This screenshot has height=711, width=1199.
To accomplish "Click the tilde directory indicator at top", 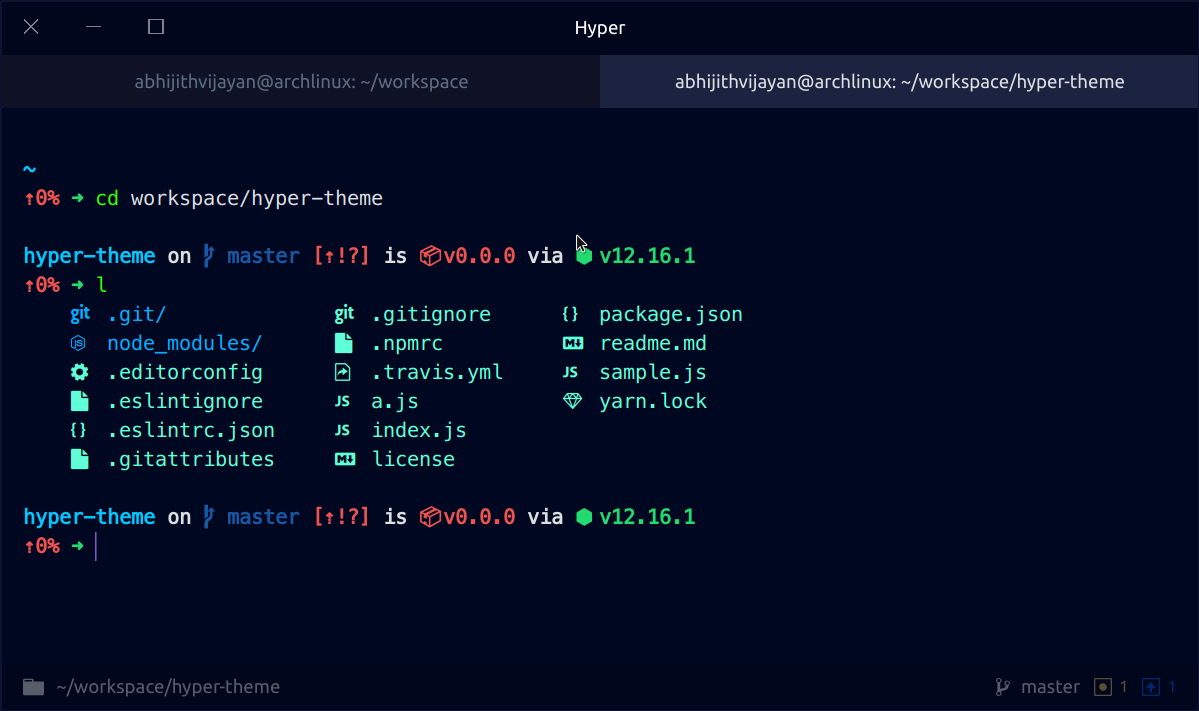I will coord(30,169).
